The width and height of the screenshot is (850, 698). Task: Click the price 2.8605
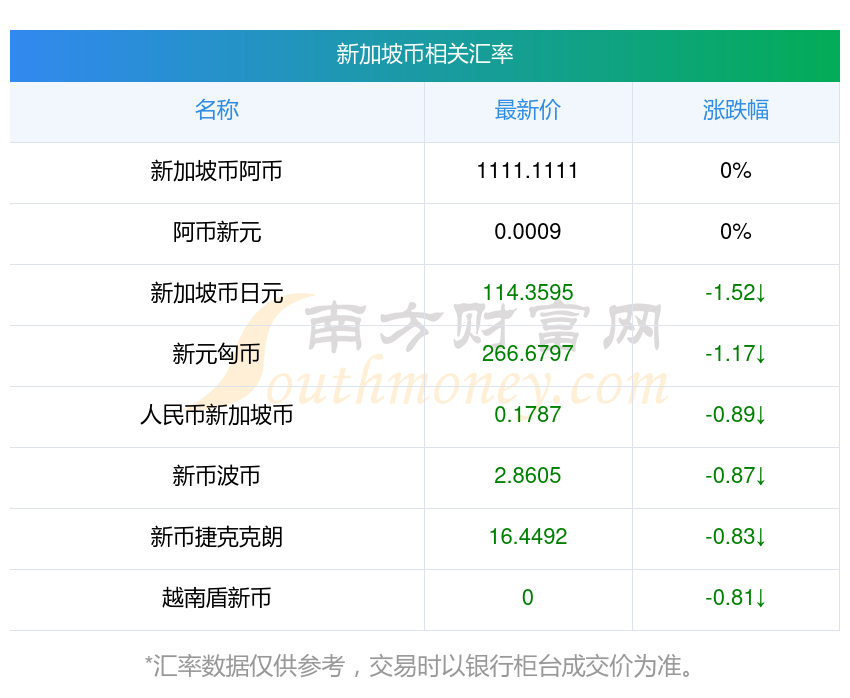click(x=527, y=476)
